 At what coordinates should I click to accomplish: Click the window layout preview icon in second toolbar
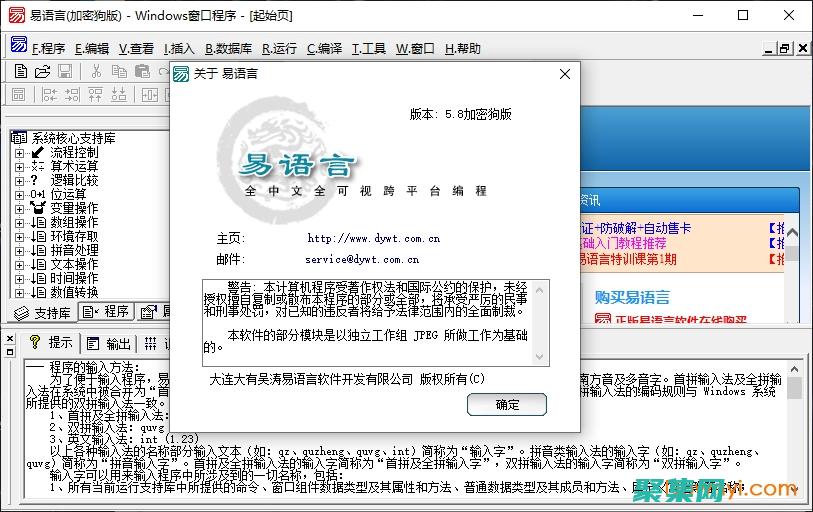(x=19, y=94)
